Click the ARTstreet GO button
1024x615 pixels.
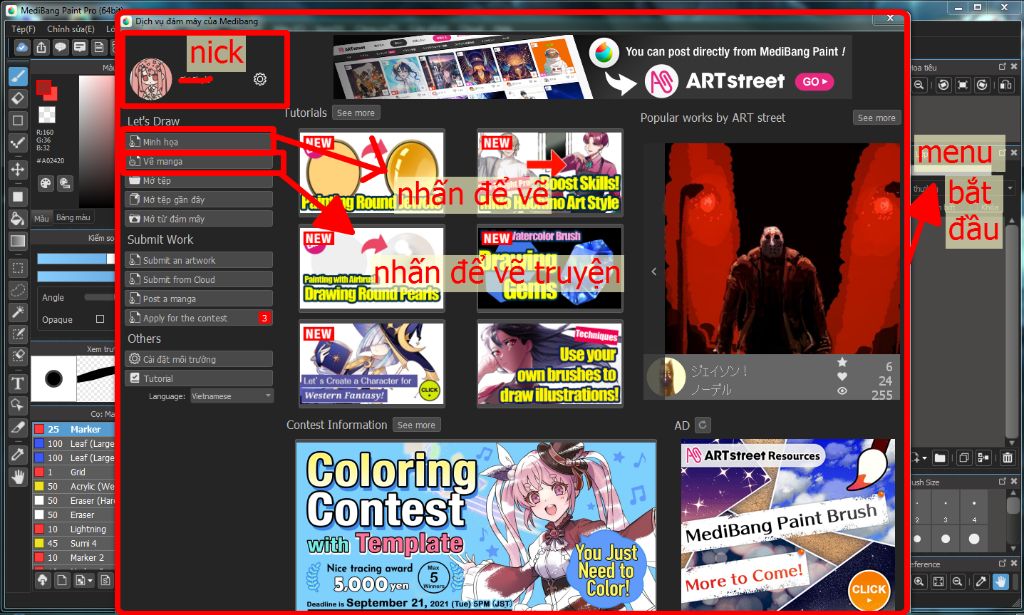coord(814,82)
